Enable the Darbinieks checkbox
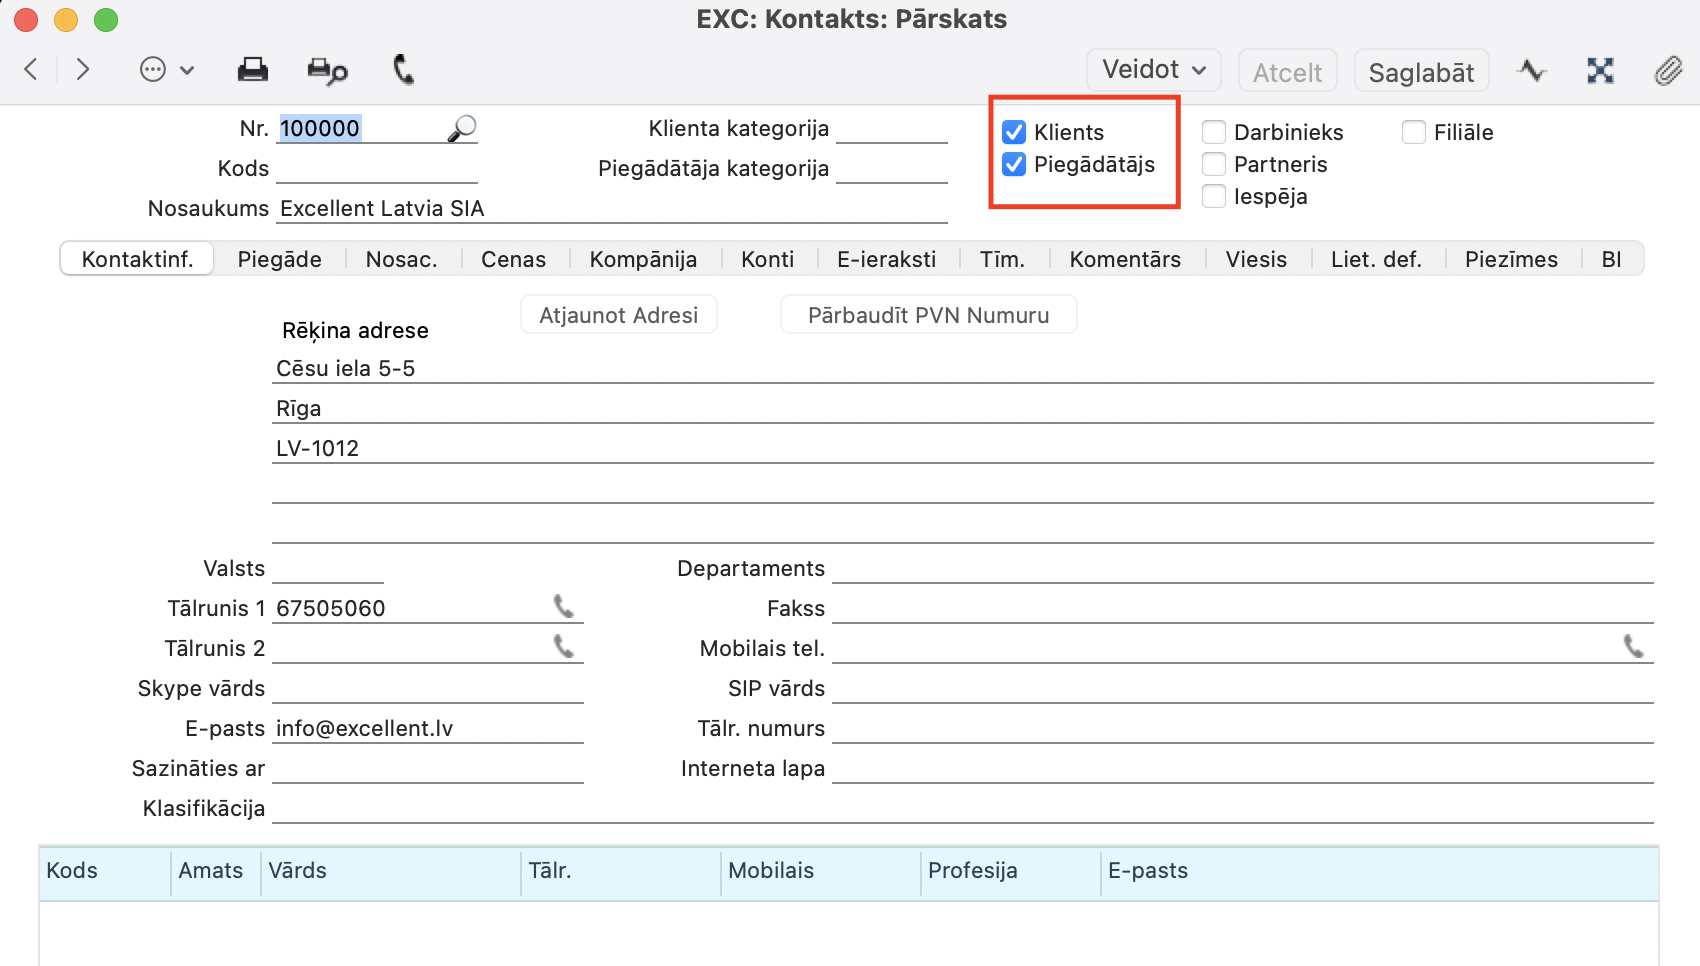Screen dimensions: 1700x966 [1214, 132]
